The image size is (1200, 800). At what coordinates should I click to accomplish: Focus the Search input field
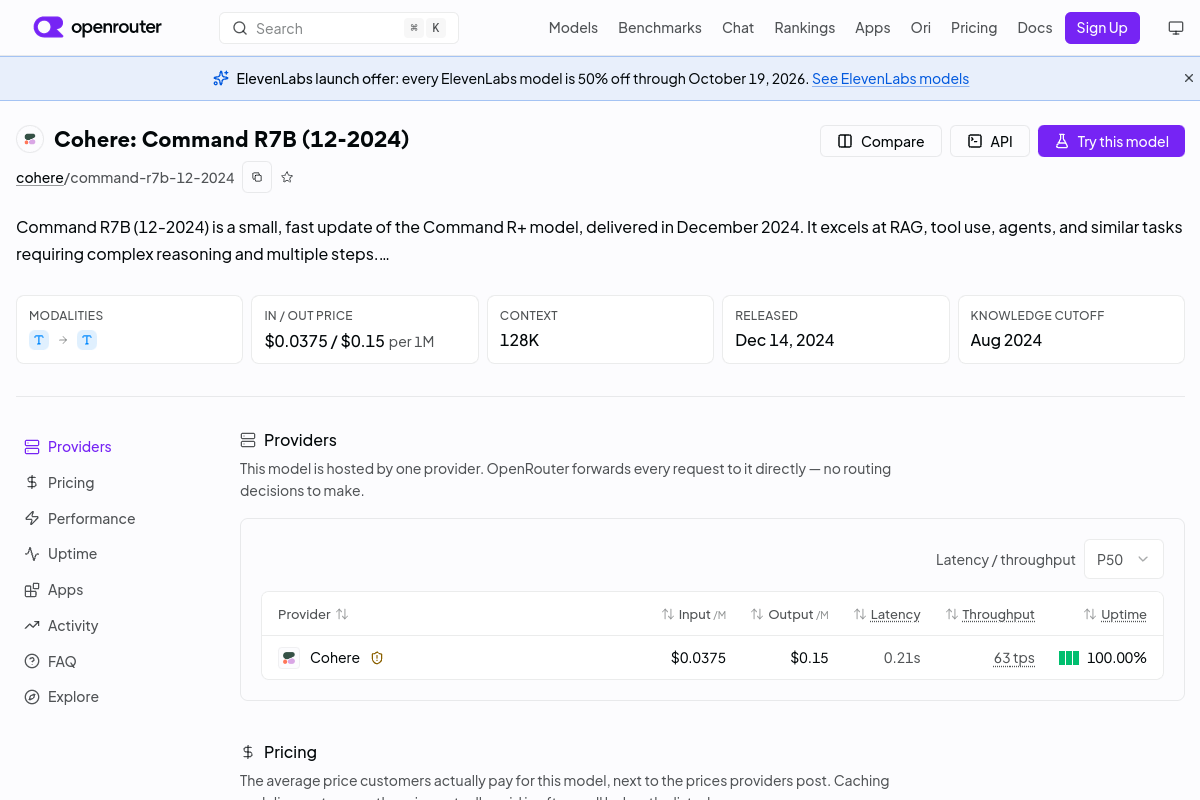339,28
